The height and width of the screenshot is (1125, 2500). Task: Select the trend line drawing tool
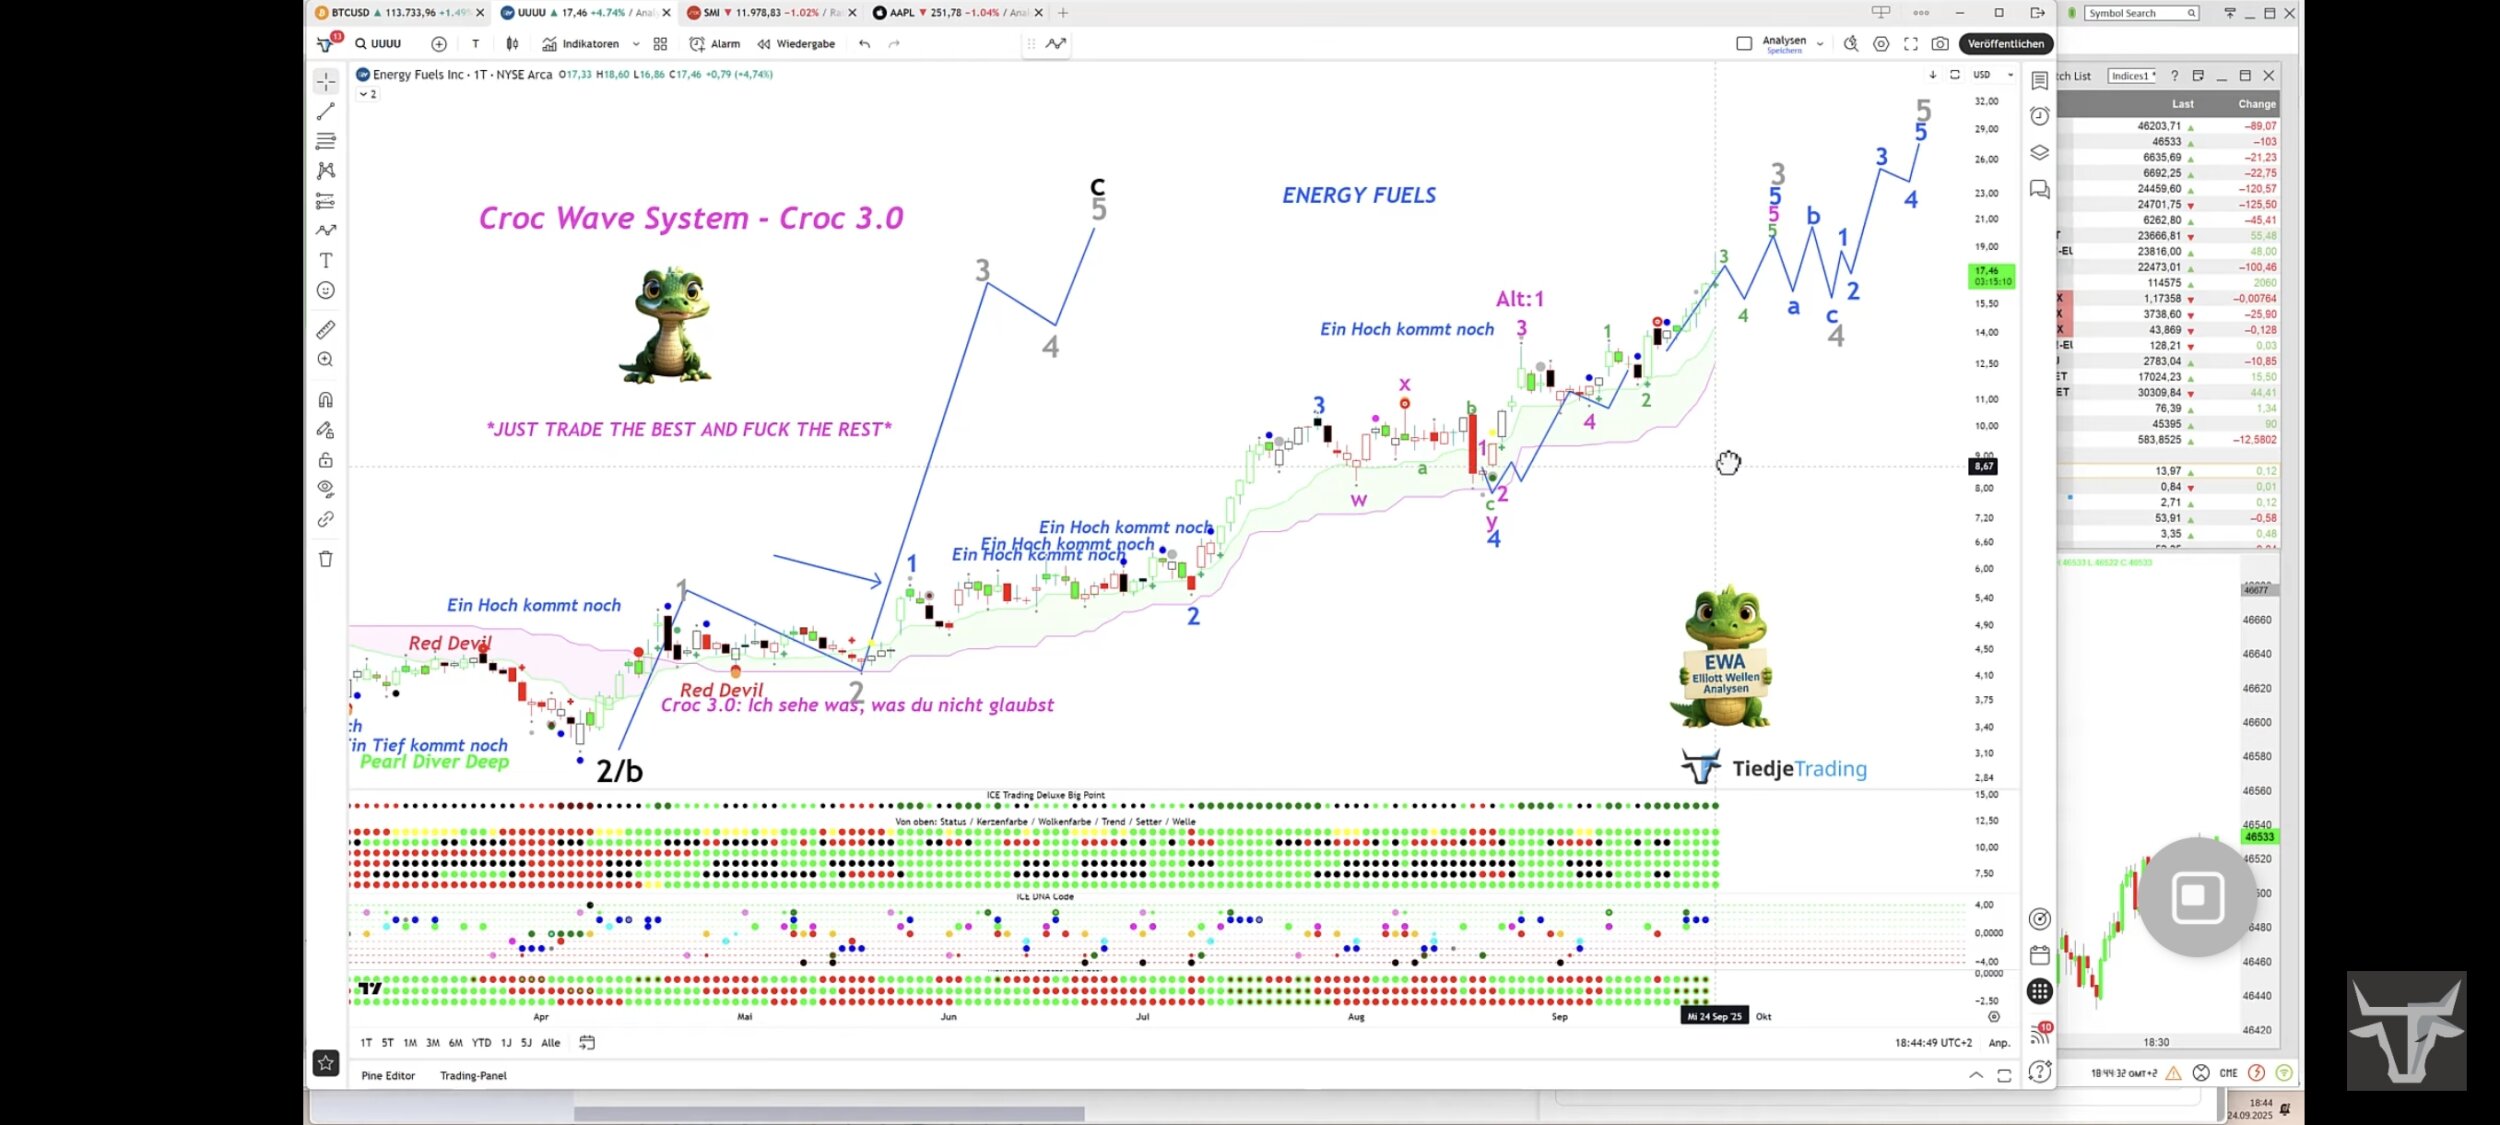326,112
